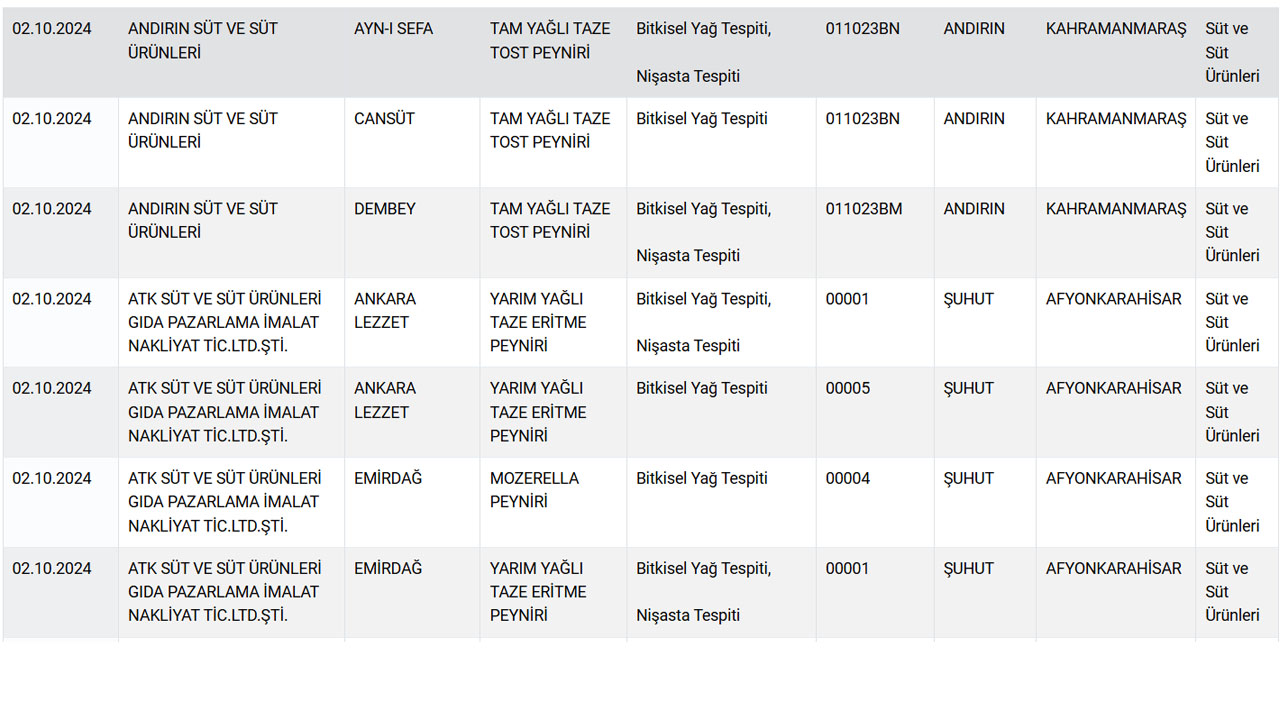
Task: Click ANDIRIN district in the AYN-I SEFA row
Action: coord(973,29)
